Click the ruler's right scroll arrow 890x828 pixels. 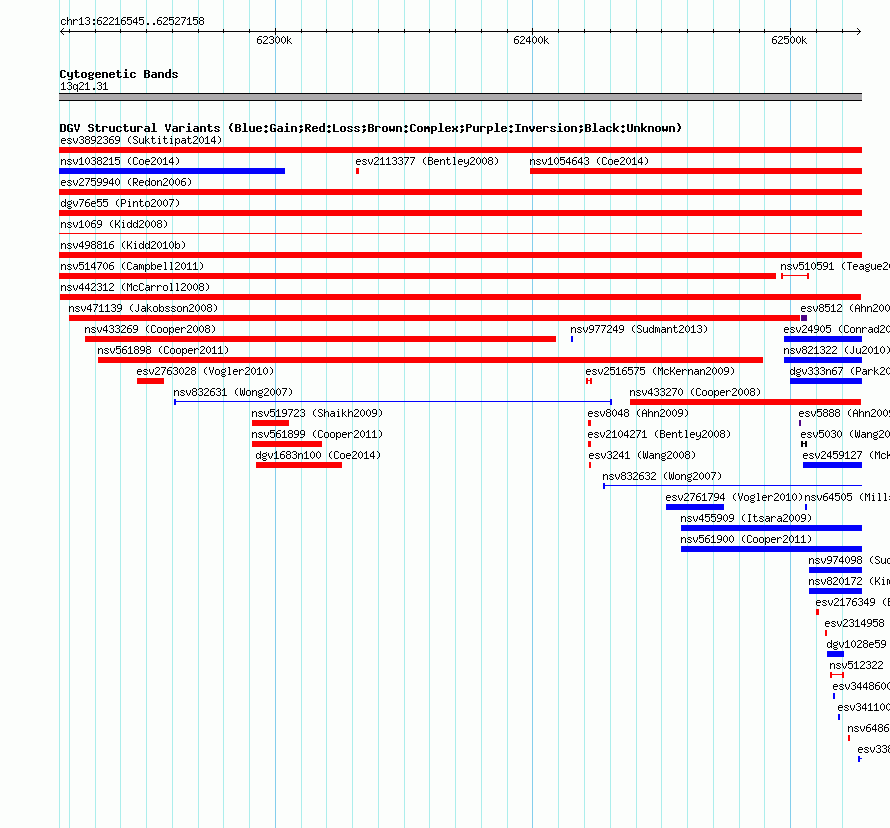(x=859, y=31)
